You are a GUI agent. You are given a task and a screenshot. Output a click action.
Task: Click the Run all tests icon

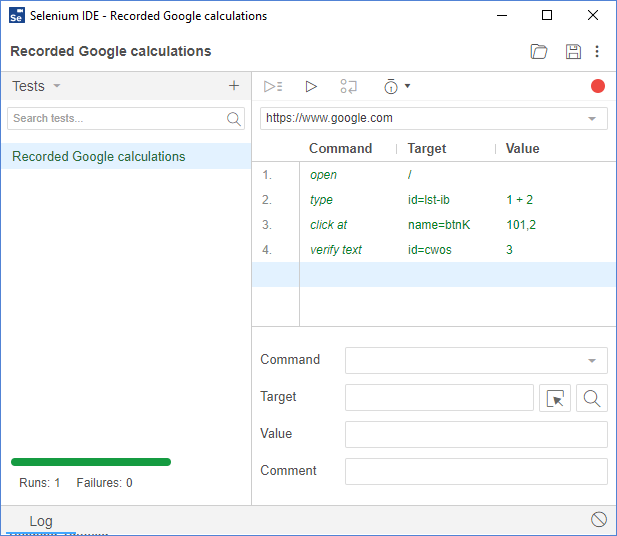tap(273, 86)
